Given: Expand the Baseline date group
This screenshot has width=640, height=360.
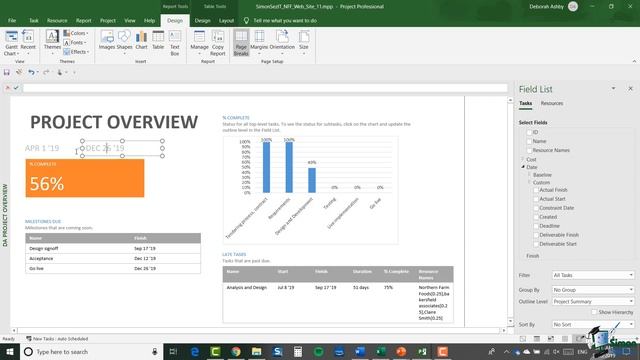Looking at the screenshot, I should [x=530, y=175].
